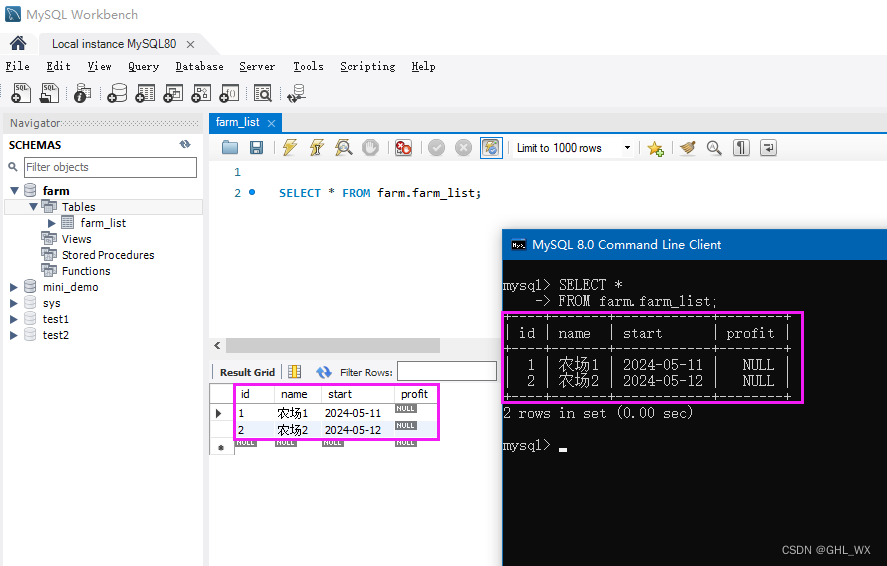Open the Database menu
887x566 pixels.
tap(199, 66)
